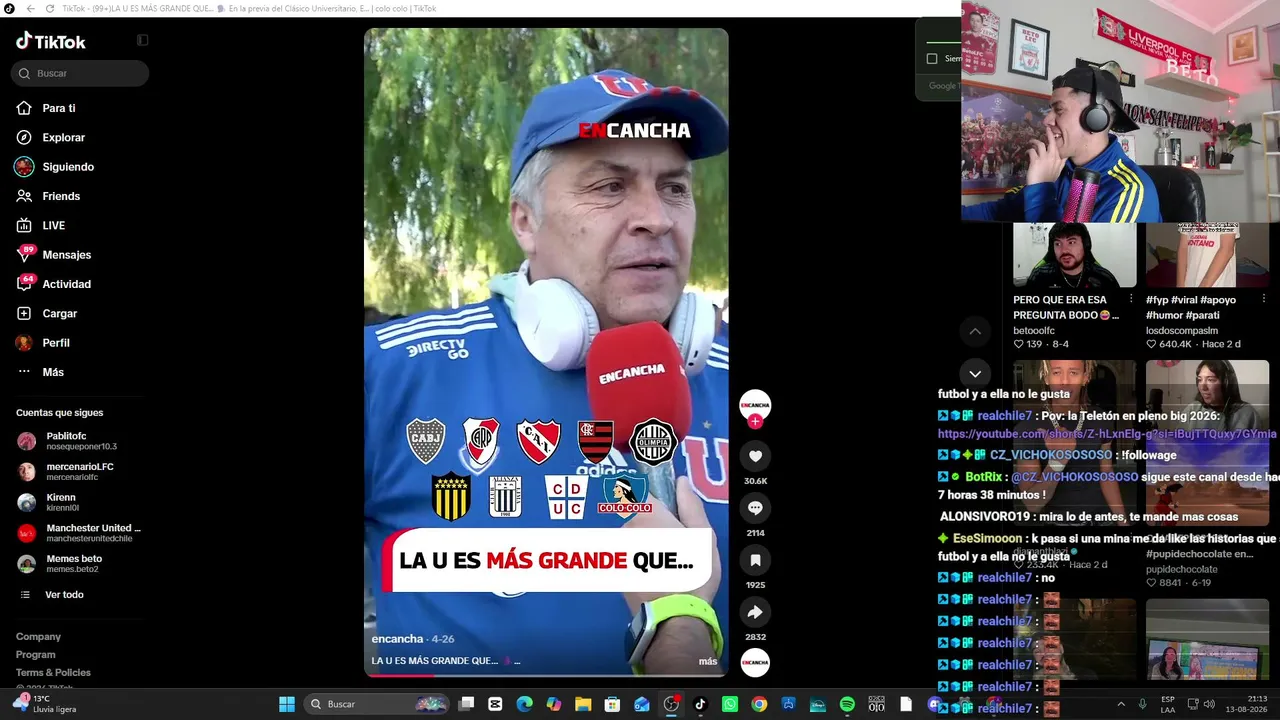The image size is (1280, 720).
Task: Go to the Siguiendo feed
Action: [x=55, y=167]
